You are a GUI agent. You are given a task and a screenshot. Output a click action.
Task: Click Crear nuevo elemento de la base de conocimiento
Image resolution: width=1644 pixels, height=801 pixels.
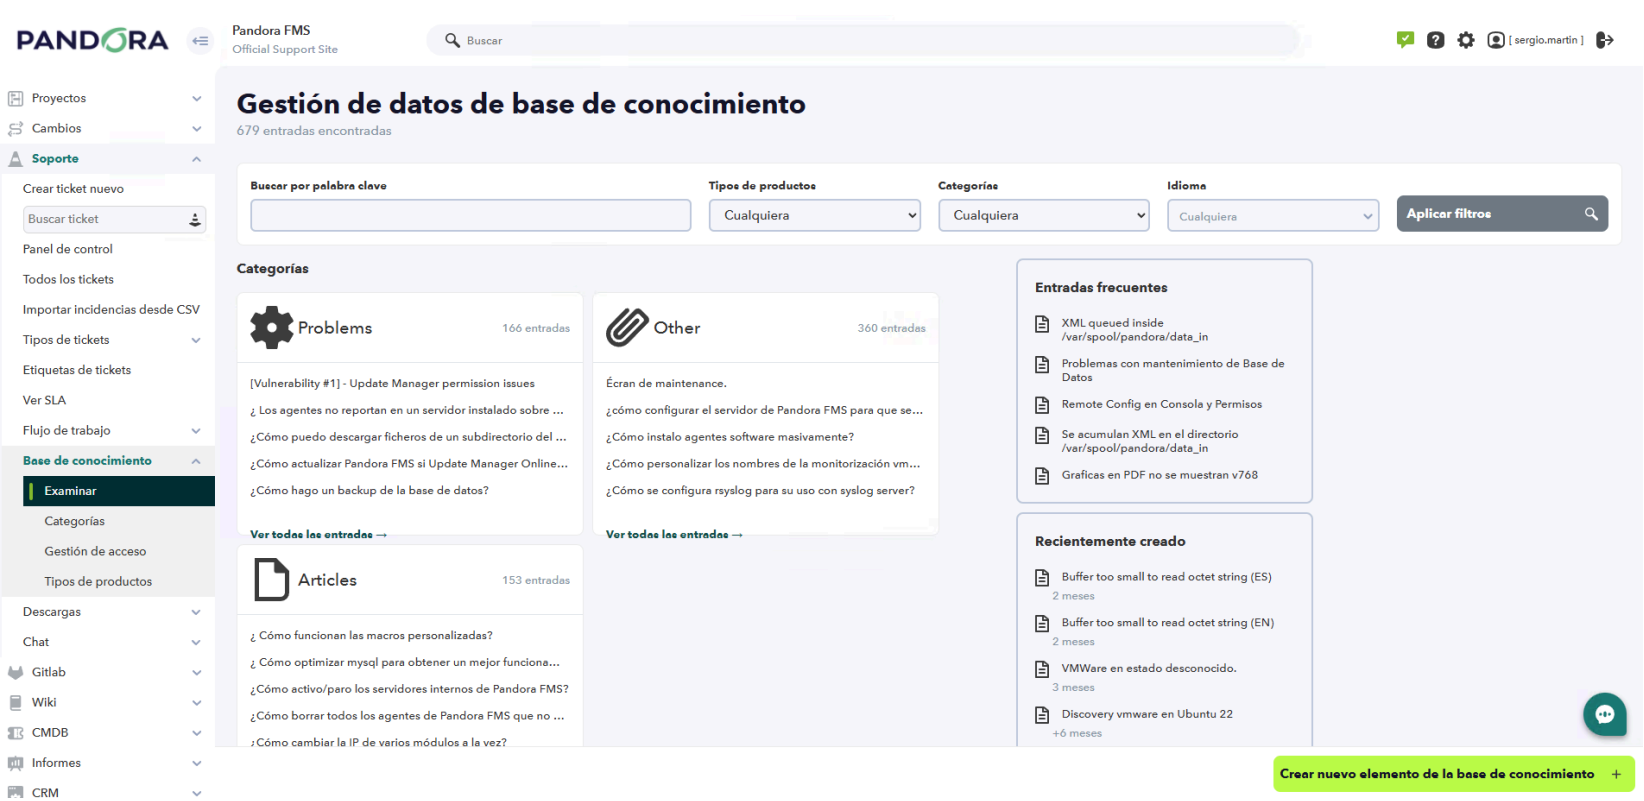(x=1453, y=774)
